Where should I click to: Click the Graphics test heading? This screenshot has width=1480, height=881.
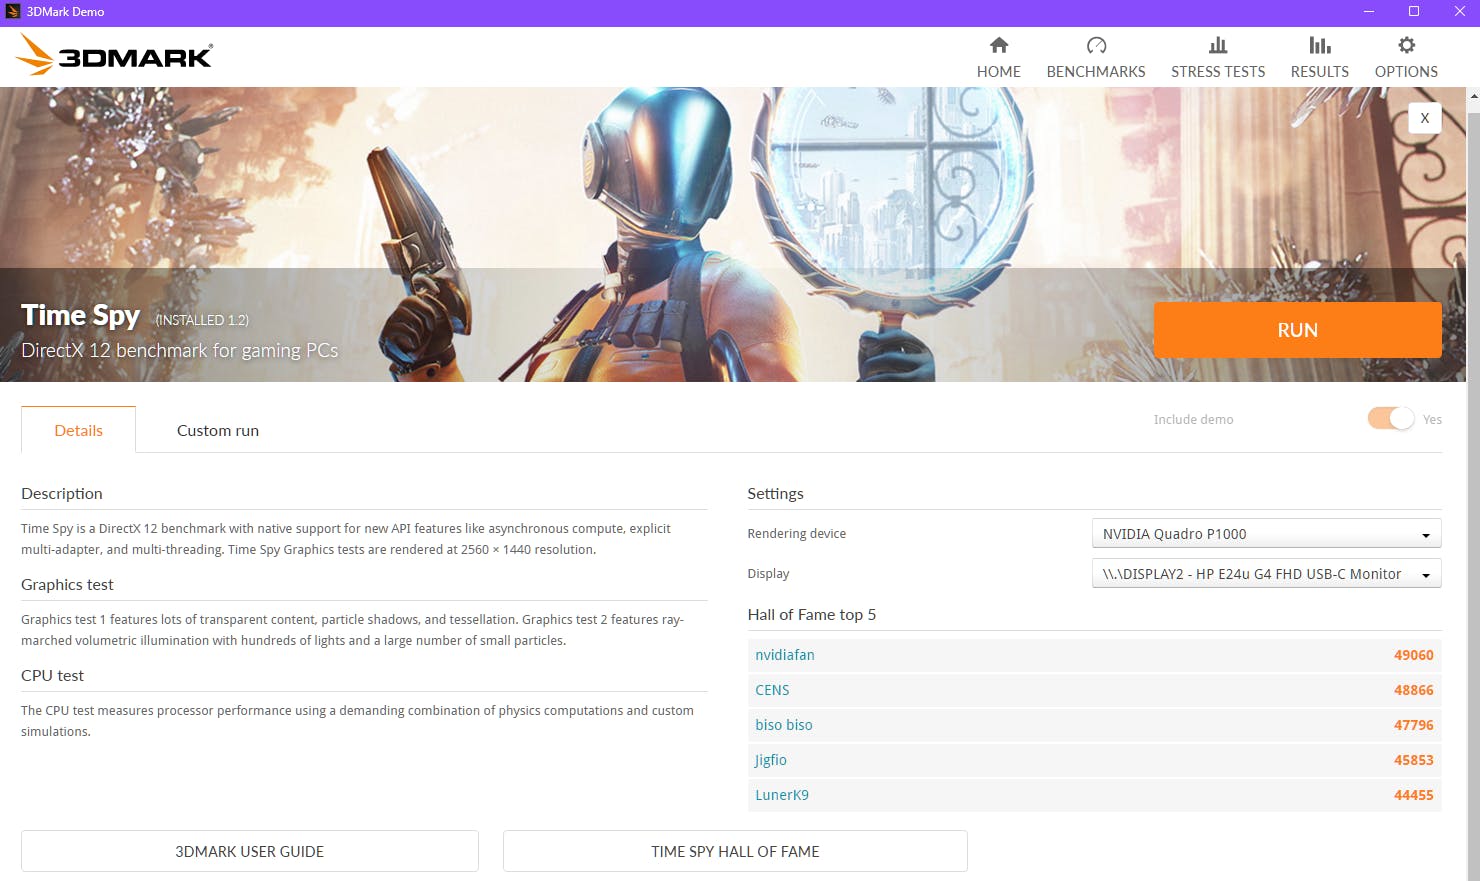point(67,585)
